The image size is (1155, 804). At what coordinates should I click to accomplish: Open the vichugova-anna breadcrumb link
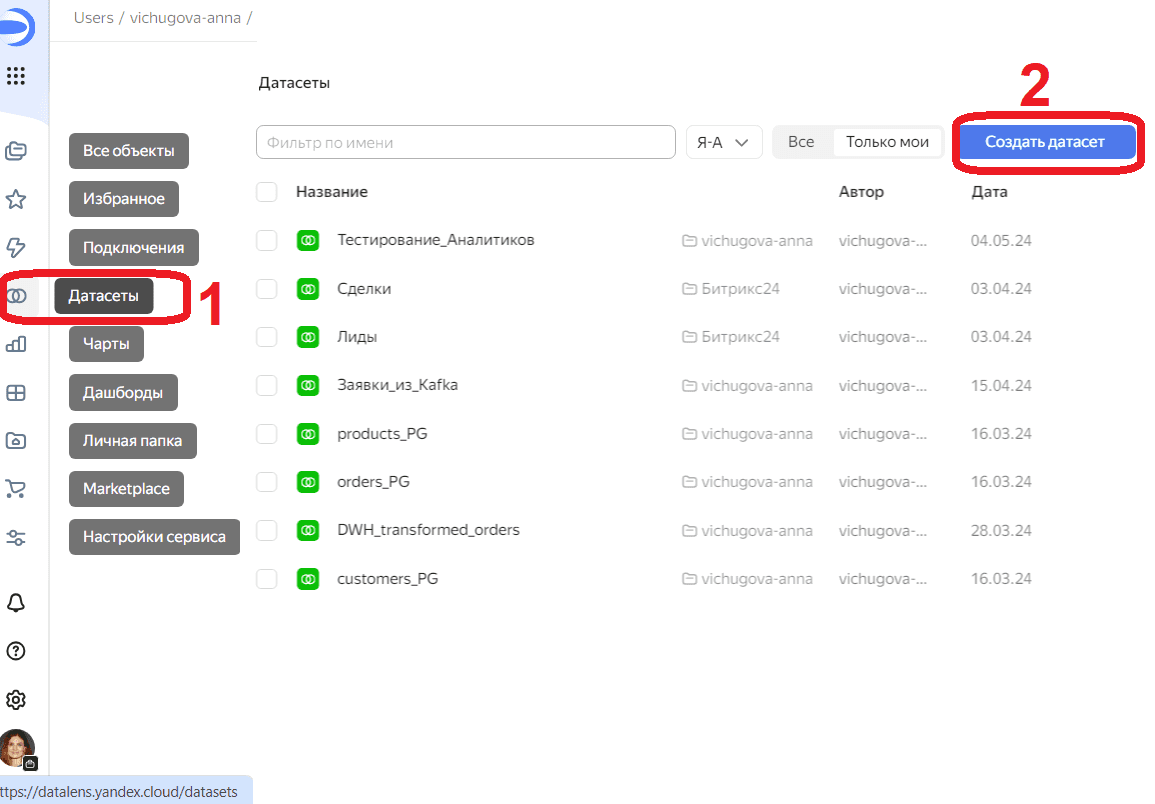tap(185, 18)
